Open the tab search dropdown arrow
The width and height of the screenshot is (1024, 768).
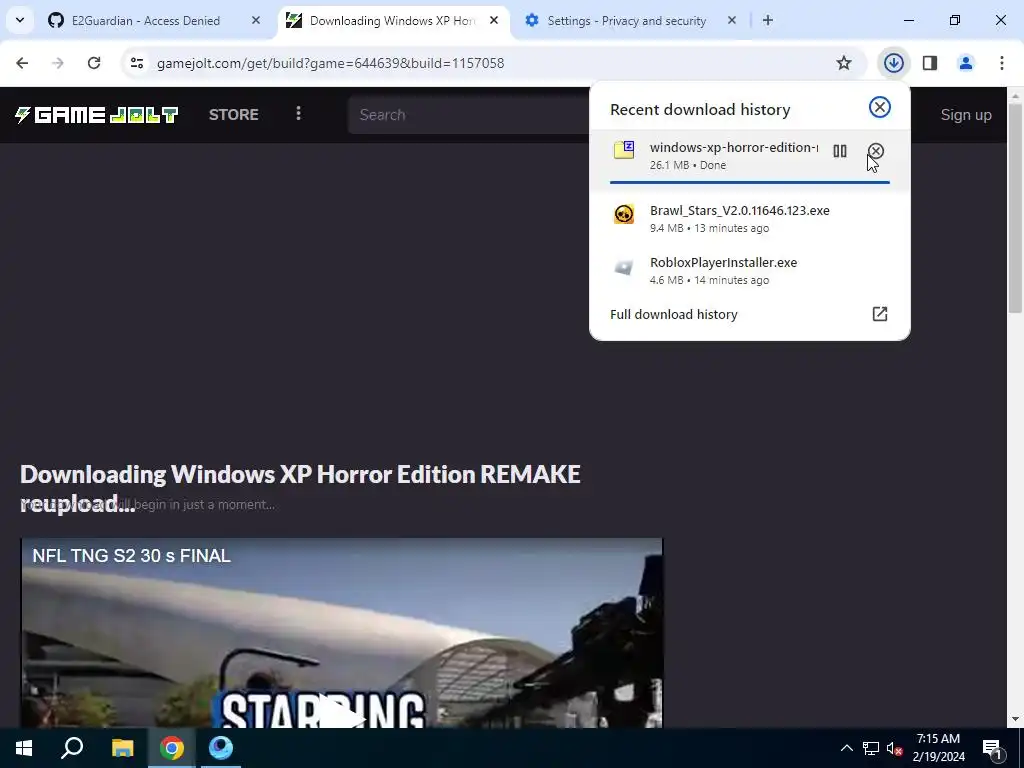[x=20, y=20]
